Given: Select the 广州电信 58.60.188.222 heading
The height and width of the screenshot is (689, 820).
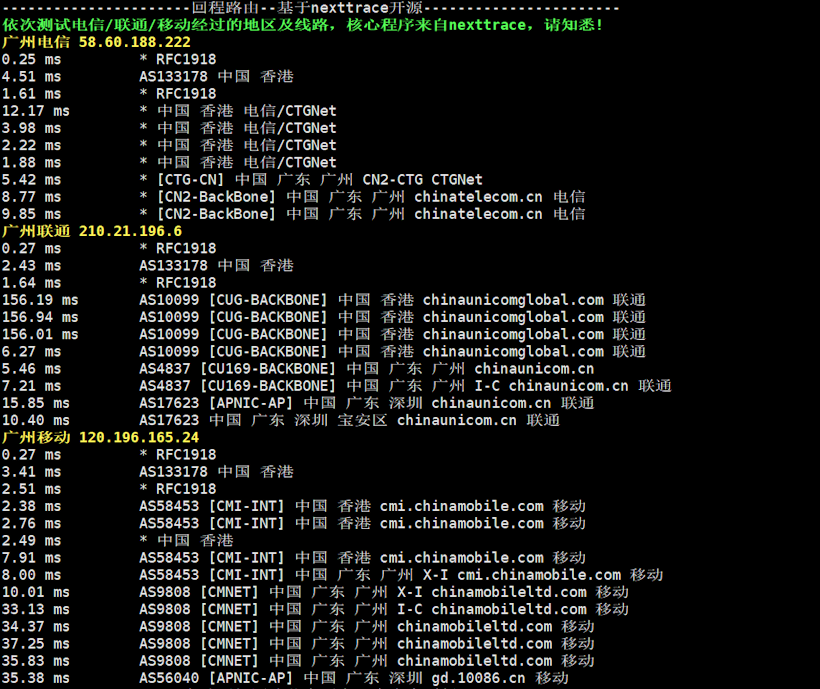Looking at the screenshot, I should pyautogui.click(x=96, y=42).
